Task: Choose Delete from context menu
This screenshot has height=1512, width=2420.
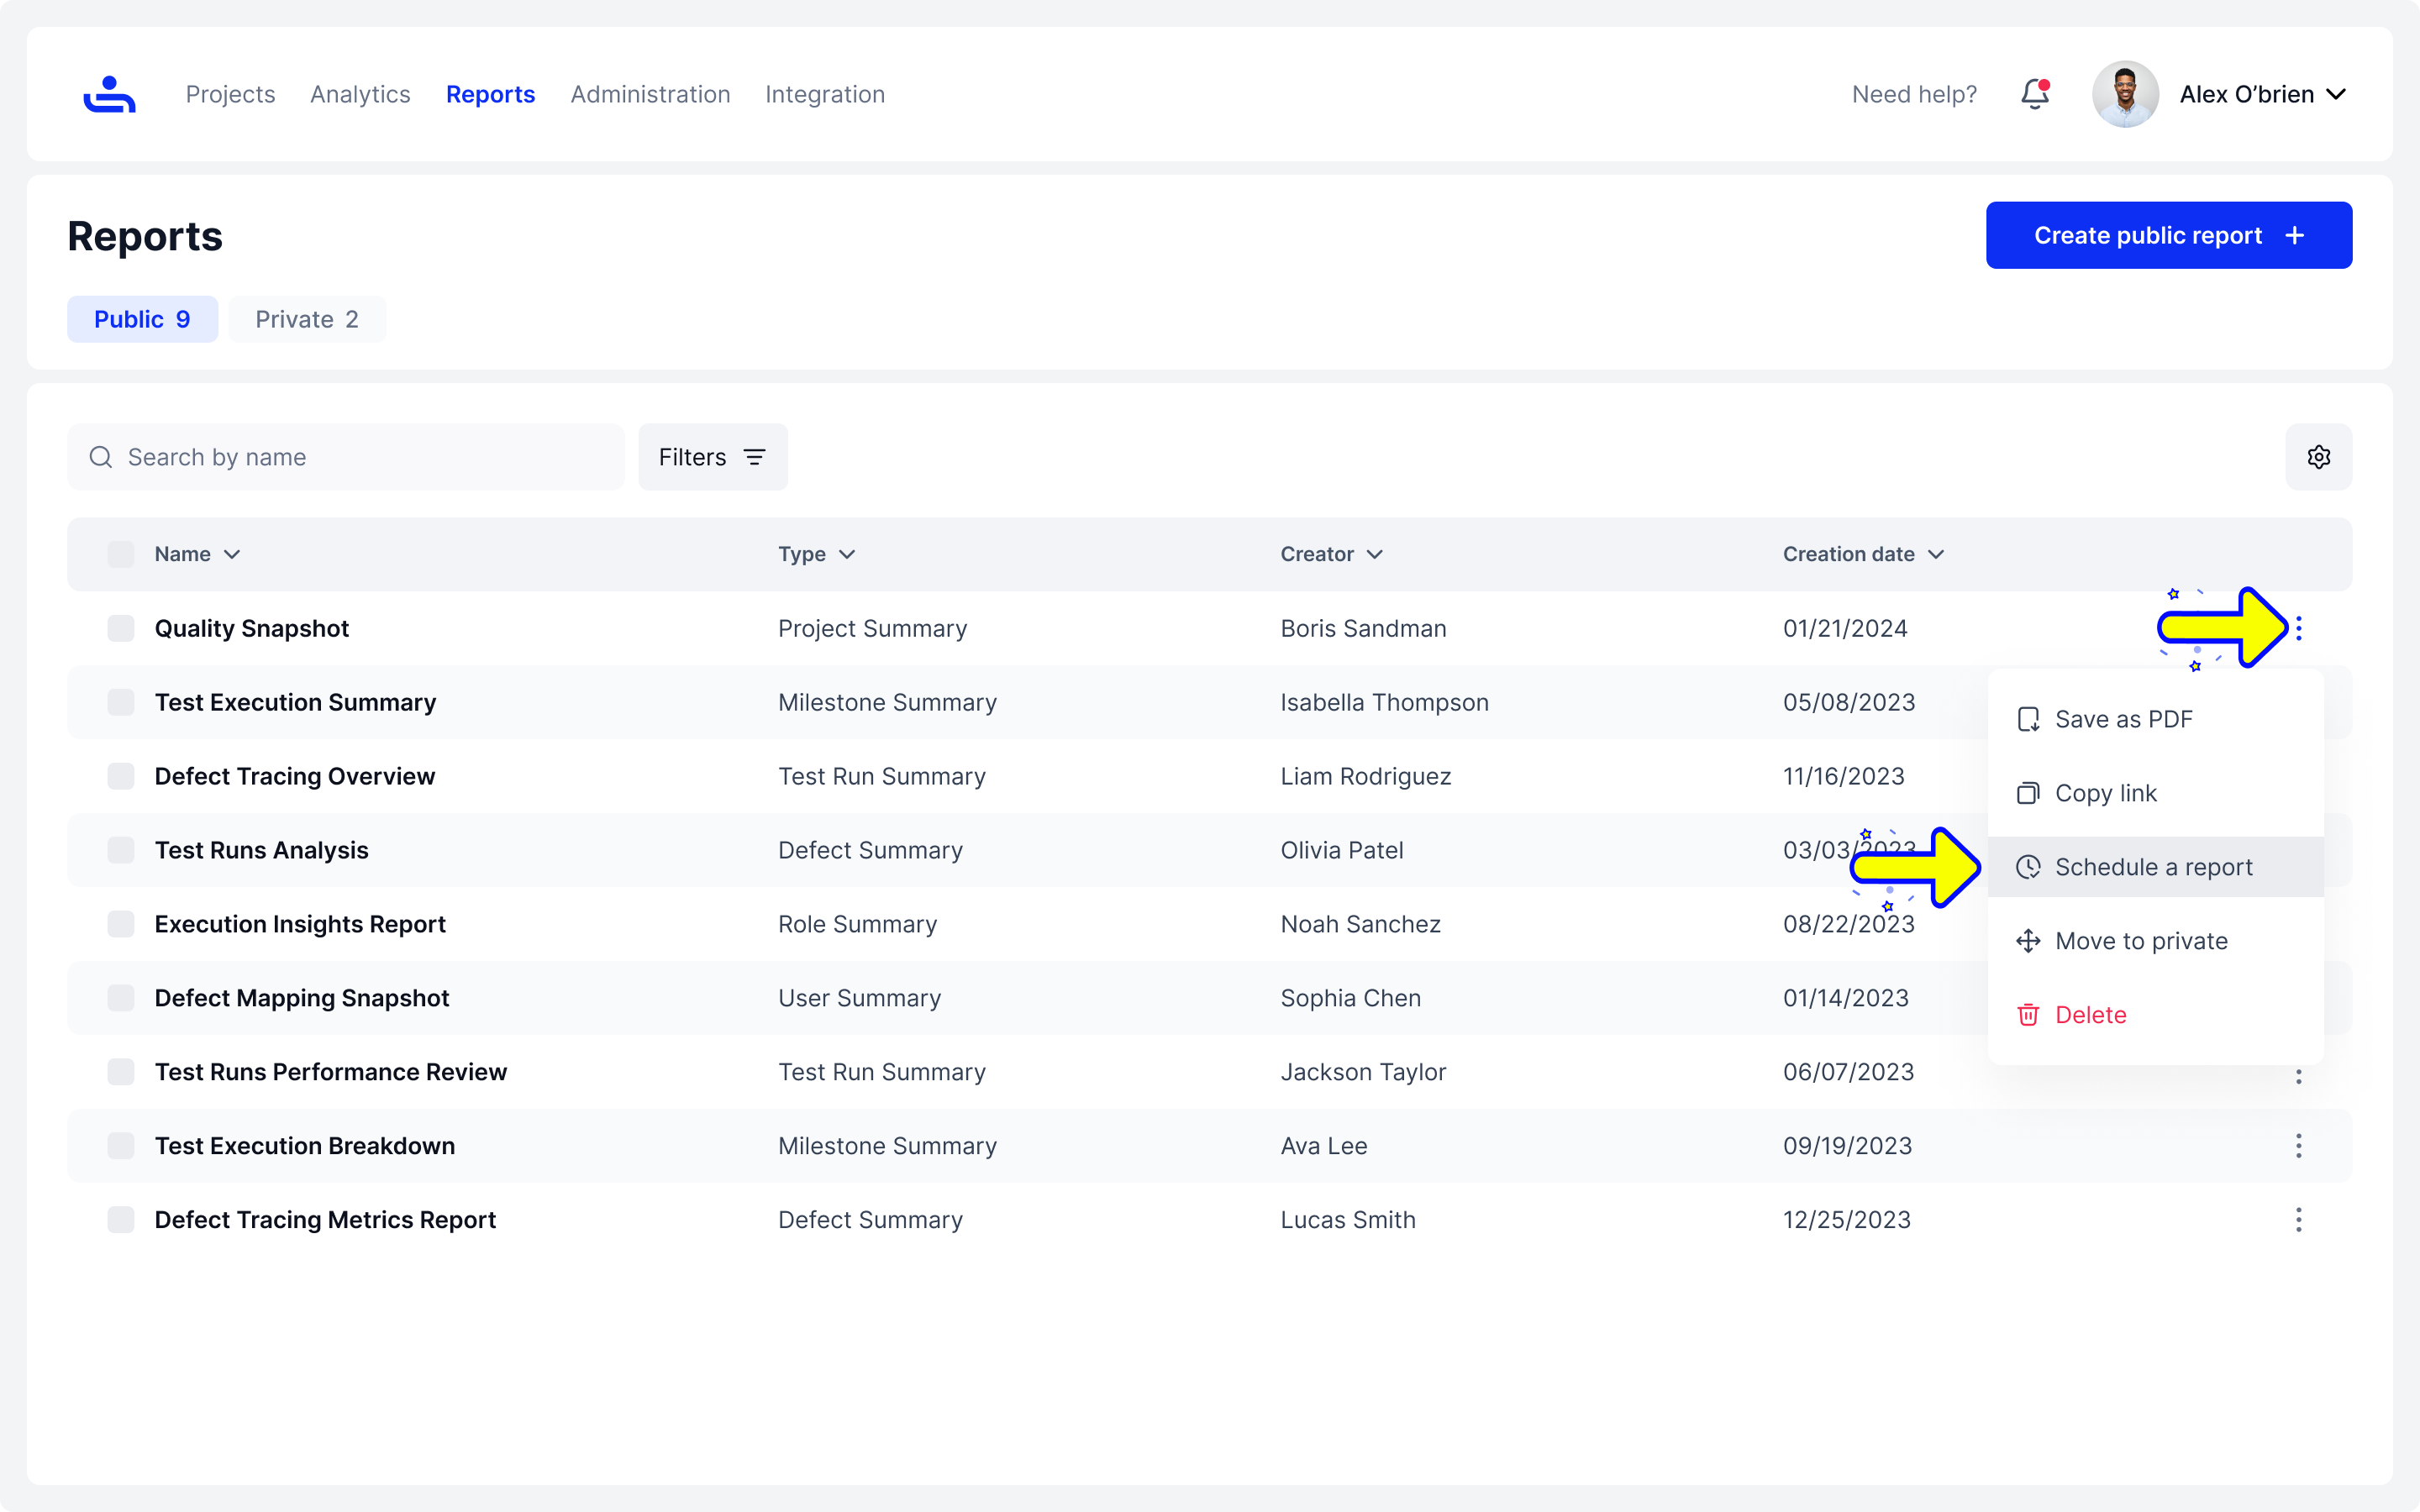Action: (x=2090, y=1015)
